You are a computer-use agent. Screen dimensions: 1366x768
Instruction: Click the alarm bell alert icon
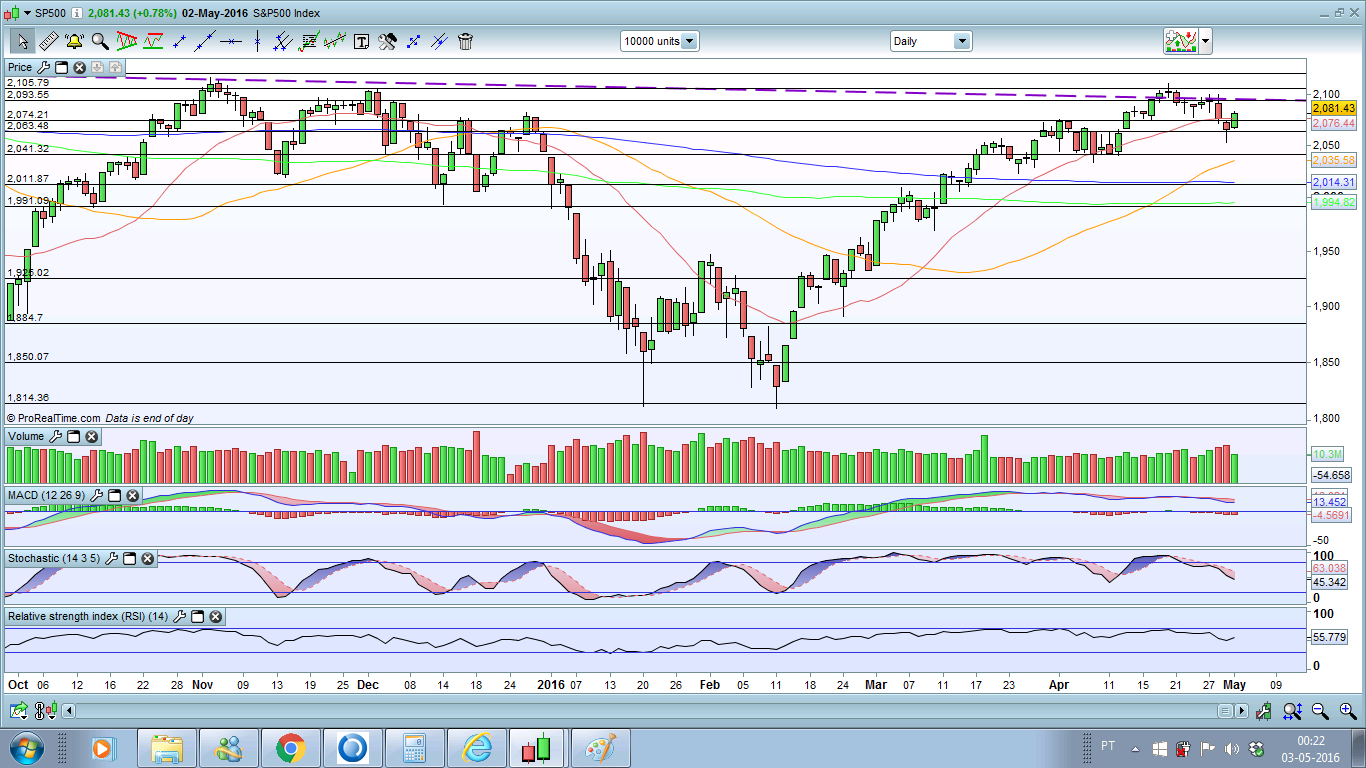[74, 41]
